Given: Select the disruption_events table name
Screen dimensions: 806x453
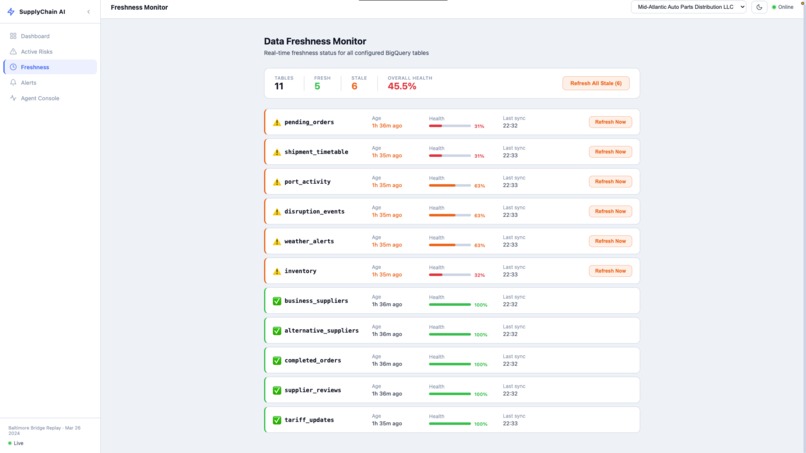Looking at the screenshot, I should [314, 212].
